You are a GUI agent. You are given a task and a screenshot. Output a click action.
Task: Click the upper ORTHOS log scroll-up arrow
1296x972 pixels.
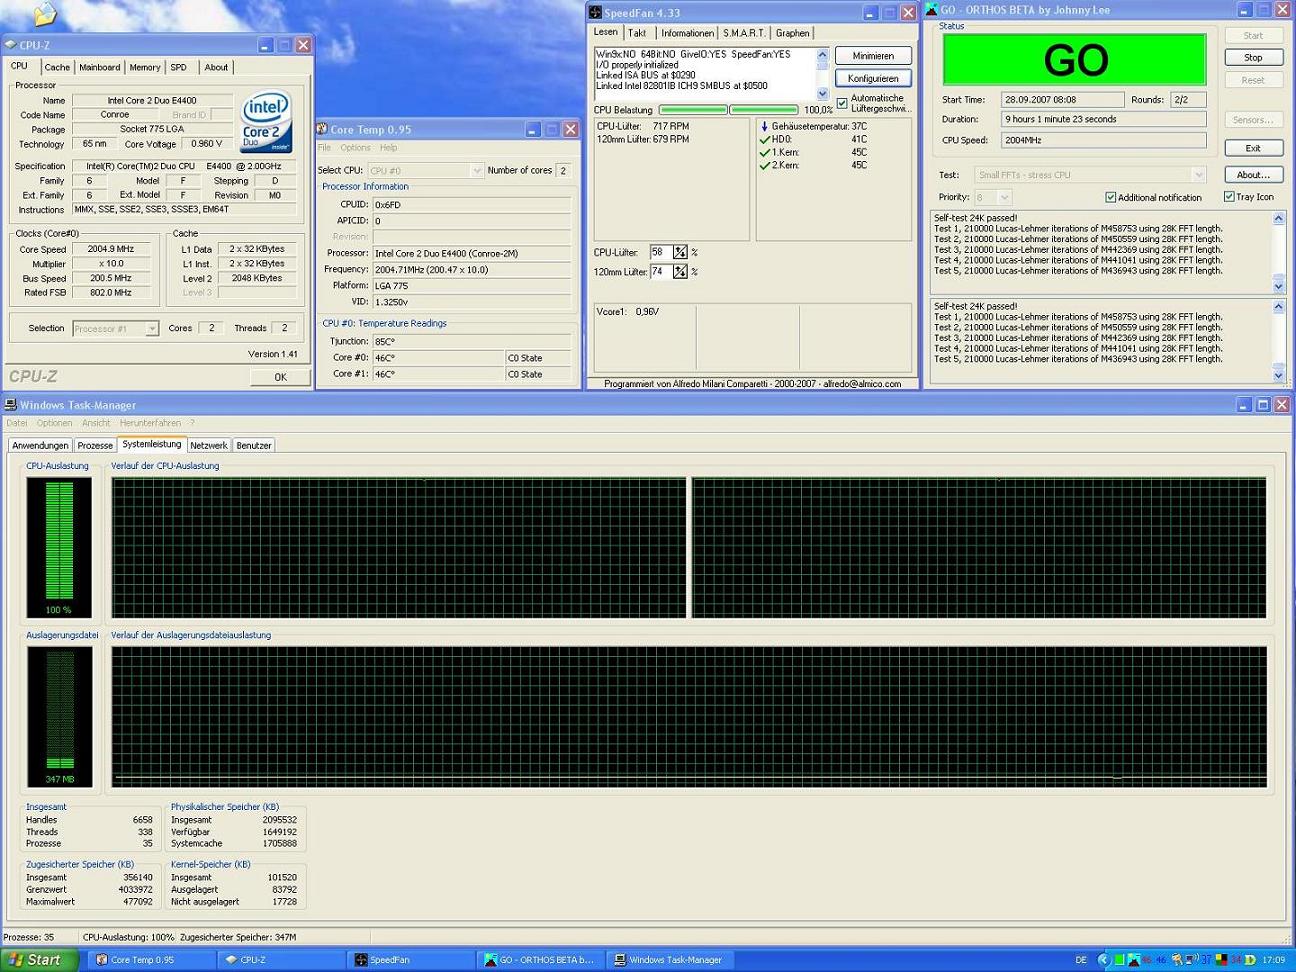pos(1278,218)
